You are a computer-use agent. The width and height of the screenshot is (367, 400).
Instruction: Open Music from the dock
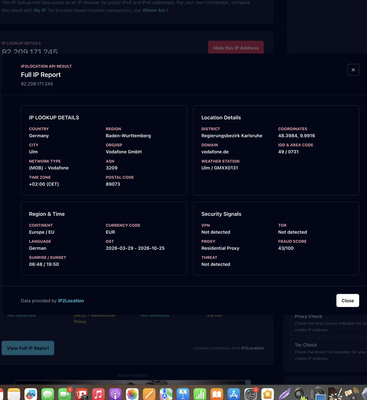point(98,394)
